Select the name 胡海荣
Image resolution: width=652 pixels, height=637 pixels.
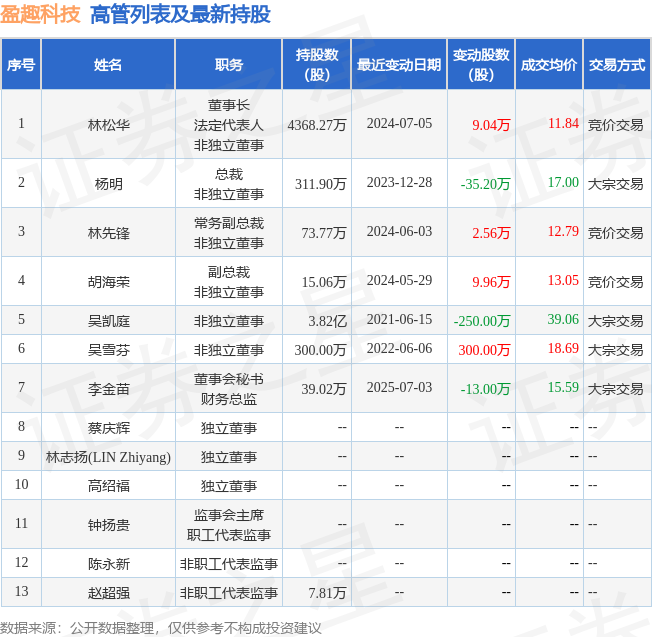tap(109, 282)
